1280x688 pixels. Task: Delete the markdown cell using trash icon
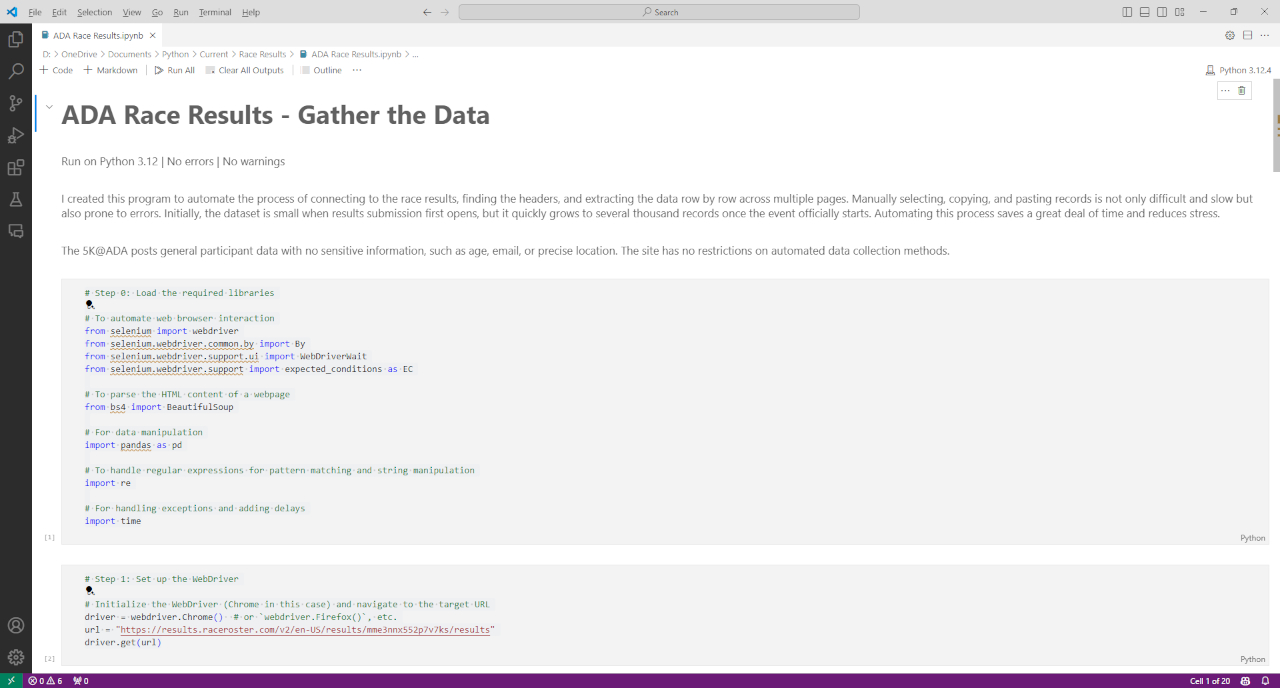[1242, 90]
